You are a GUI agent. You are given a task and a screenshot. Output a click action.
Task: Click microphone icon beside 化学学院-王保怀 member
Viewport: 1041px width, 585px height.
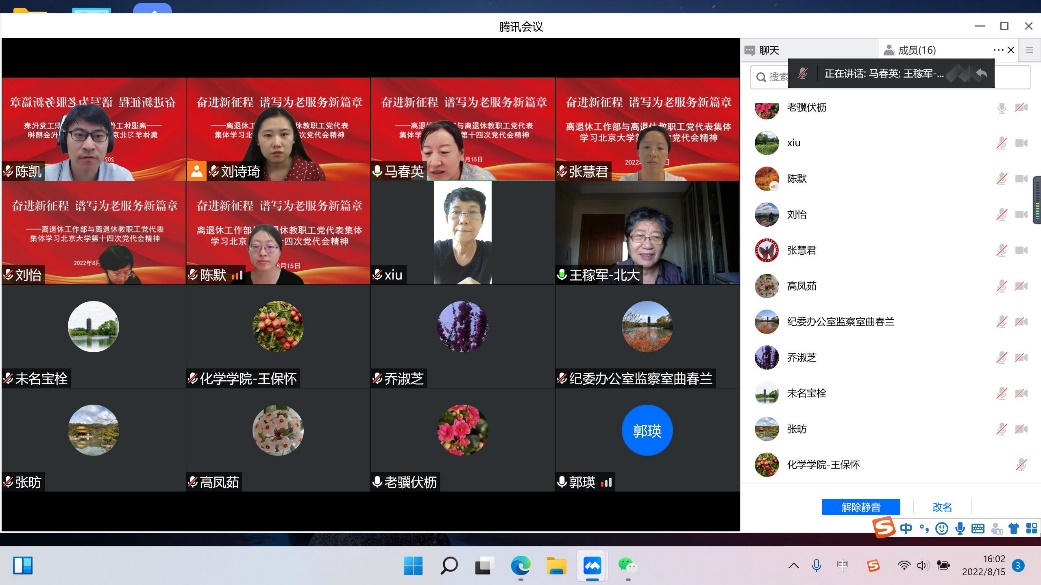click(x=1021, y=465)
